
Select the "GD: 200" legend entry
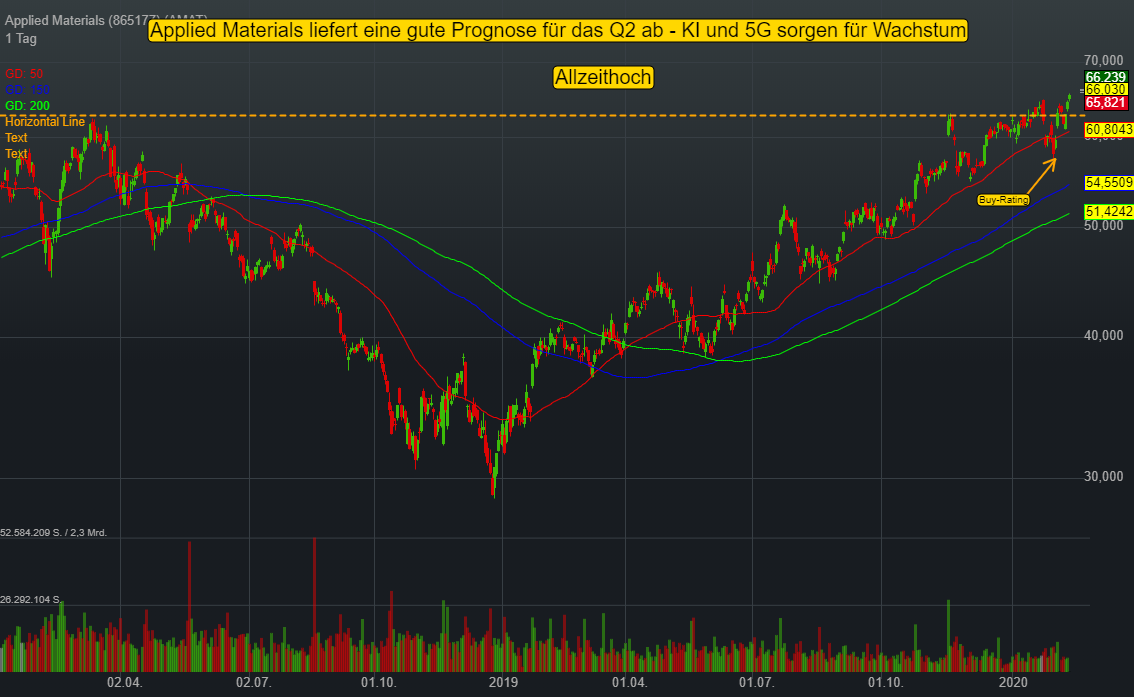point(27,106)
